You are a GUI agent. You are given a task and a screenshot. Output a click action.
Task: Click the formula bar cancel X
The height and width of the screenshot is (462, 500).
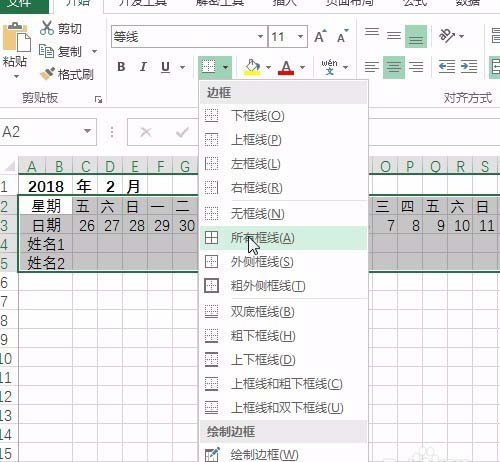click(x=146, y=132)
